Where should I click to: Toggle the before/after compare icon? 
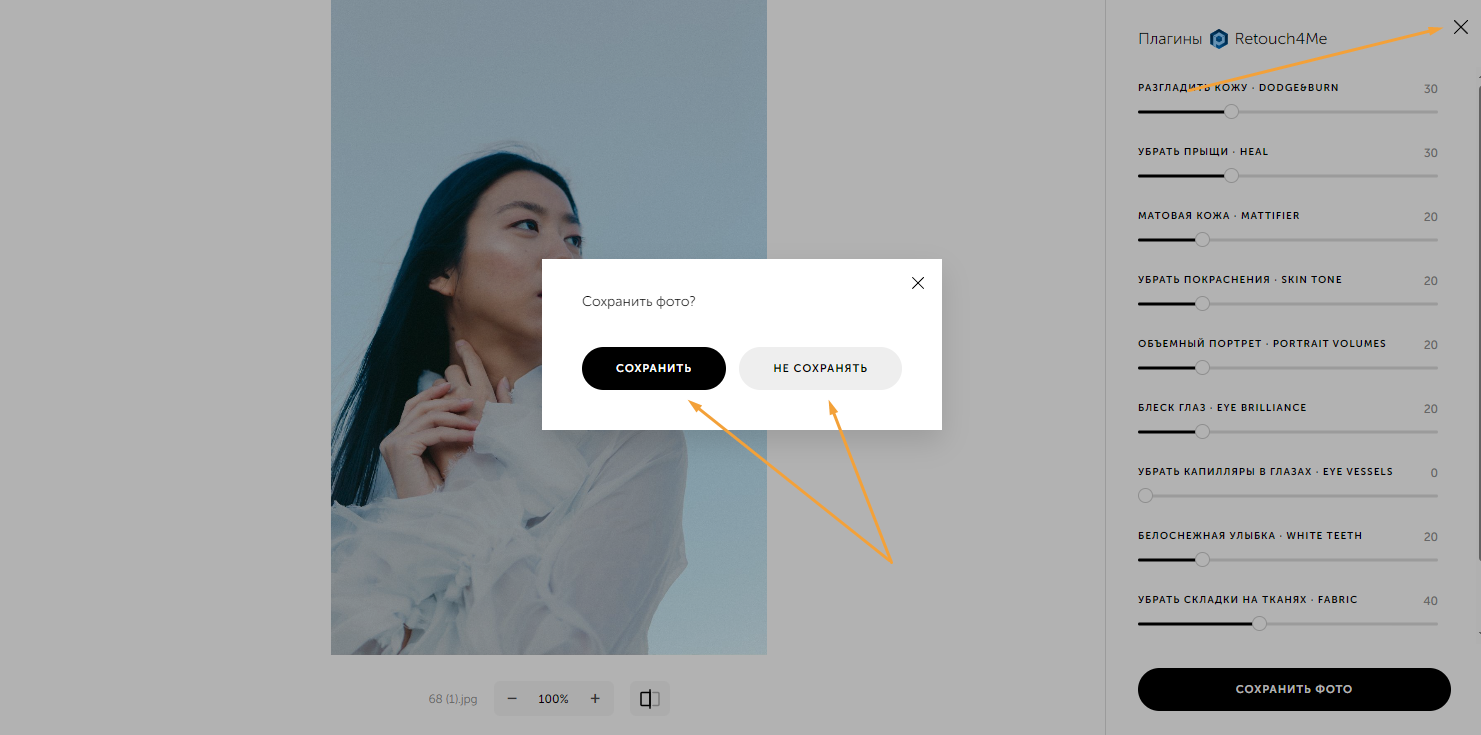pyautogui.click(x=650, y=699)
